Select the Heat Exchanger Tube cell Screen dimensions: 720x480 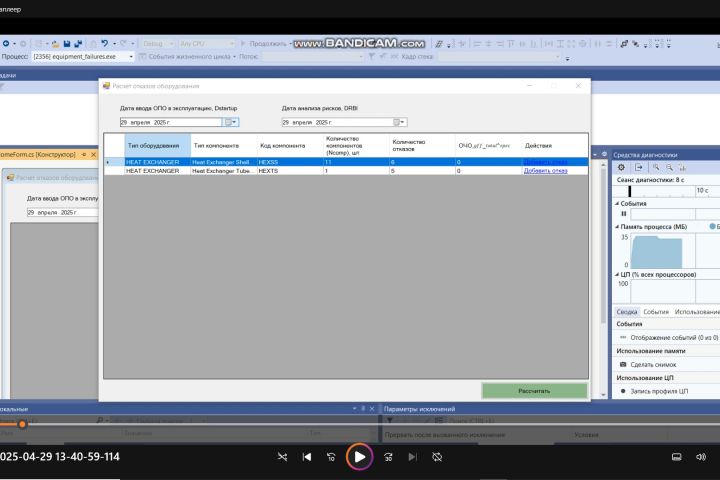click(x=224, y=171)
